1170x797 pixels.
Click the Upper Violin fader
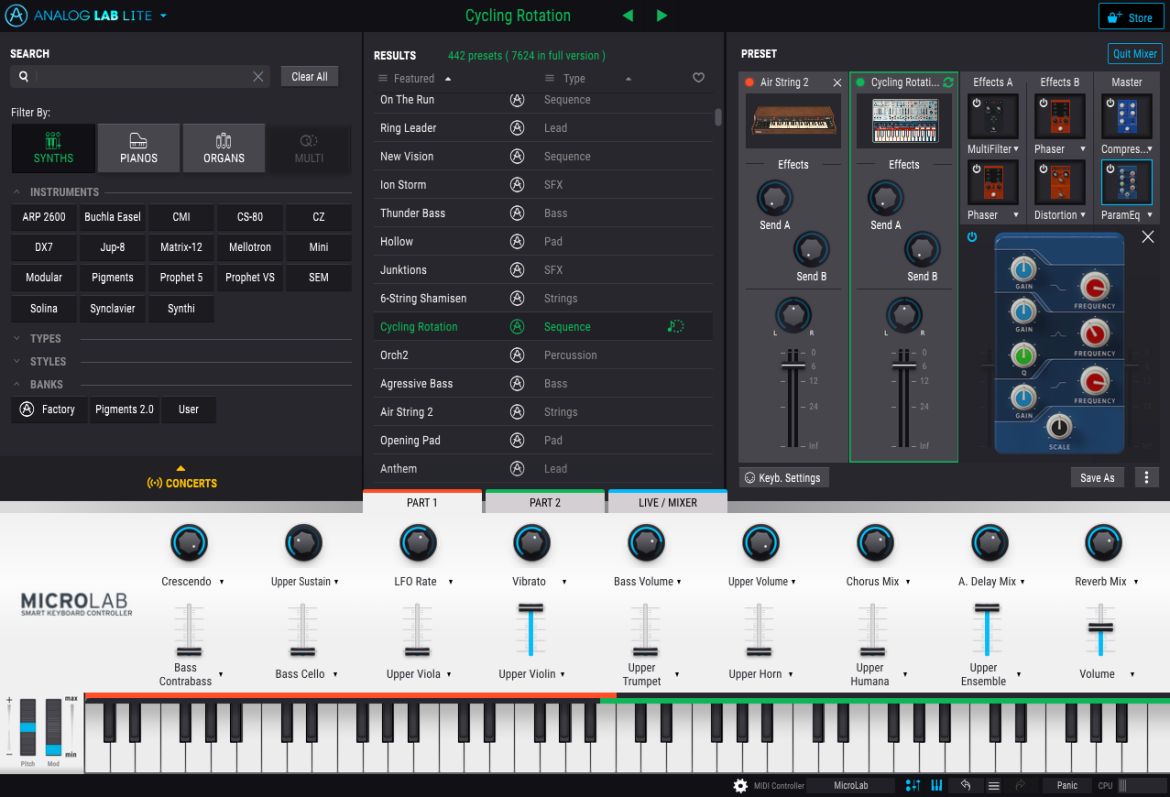coord(531,631)
